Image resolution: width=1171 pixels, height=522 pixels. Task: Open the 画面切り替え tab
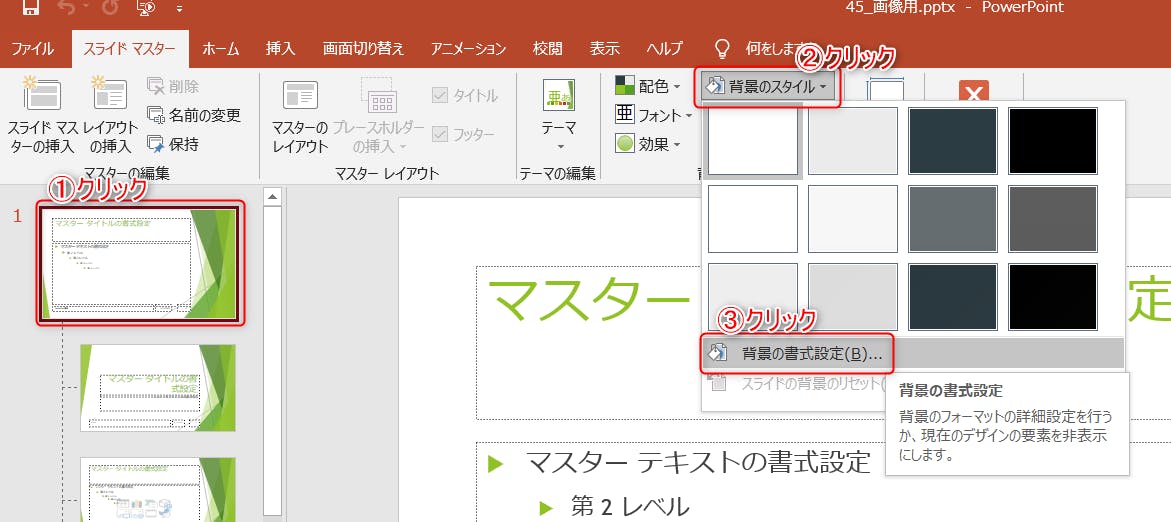tap(363, 49)
